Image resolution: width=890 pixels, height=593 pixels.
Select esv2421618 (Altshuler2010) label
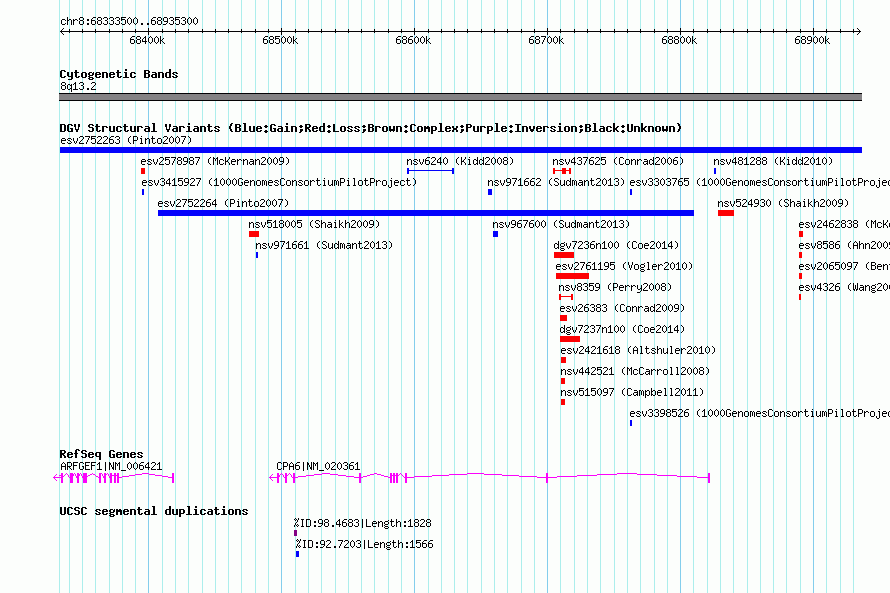pyautogui.click(x=638, y=350)
